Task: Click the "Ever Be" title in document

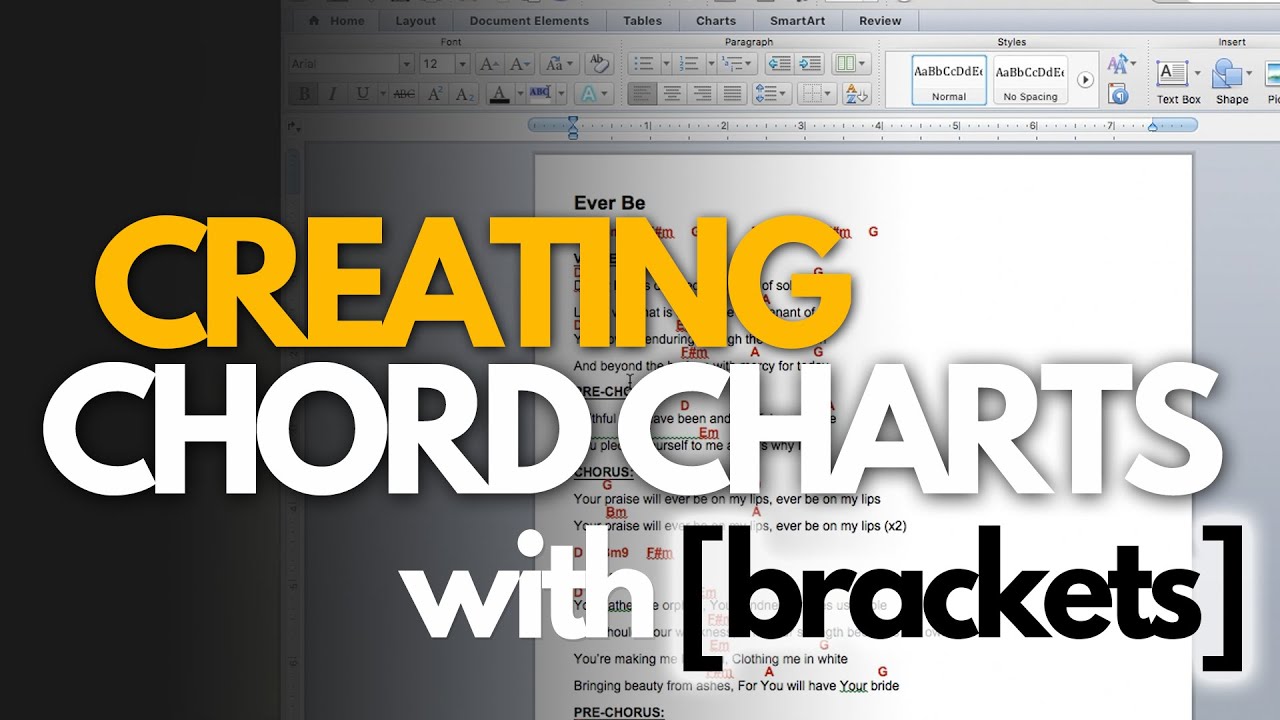Action: click(x=609, y=203)
